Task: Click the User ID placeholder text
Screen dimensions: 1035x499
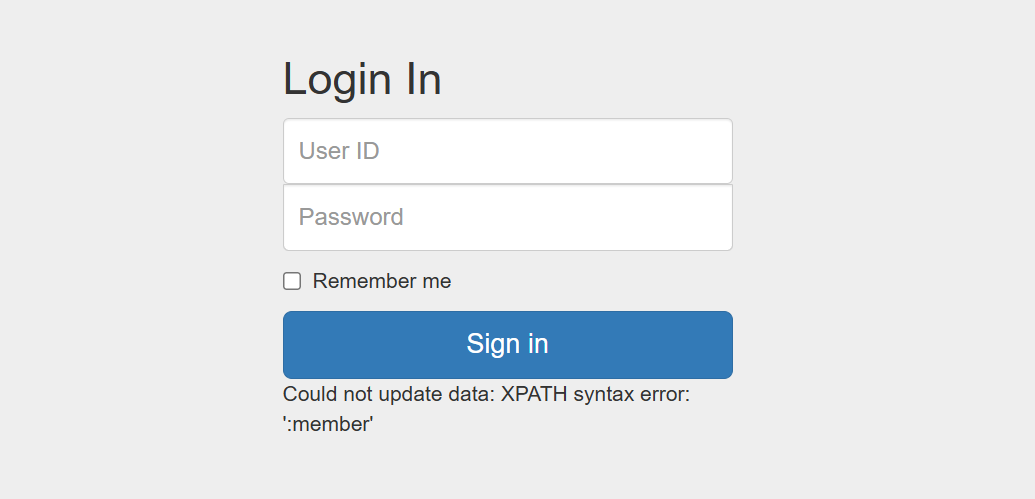Action: [339, 151]
